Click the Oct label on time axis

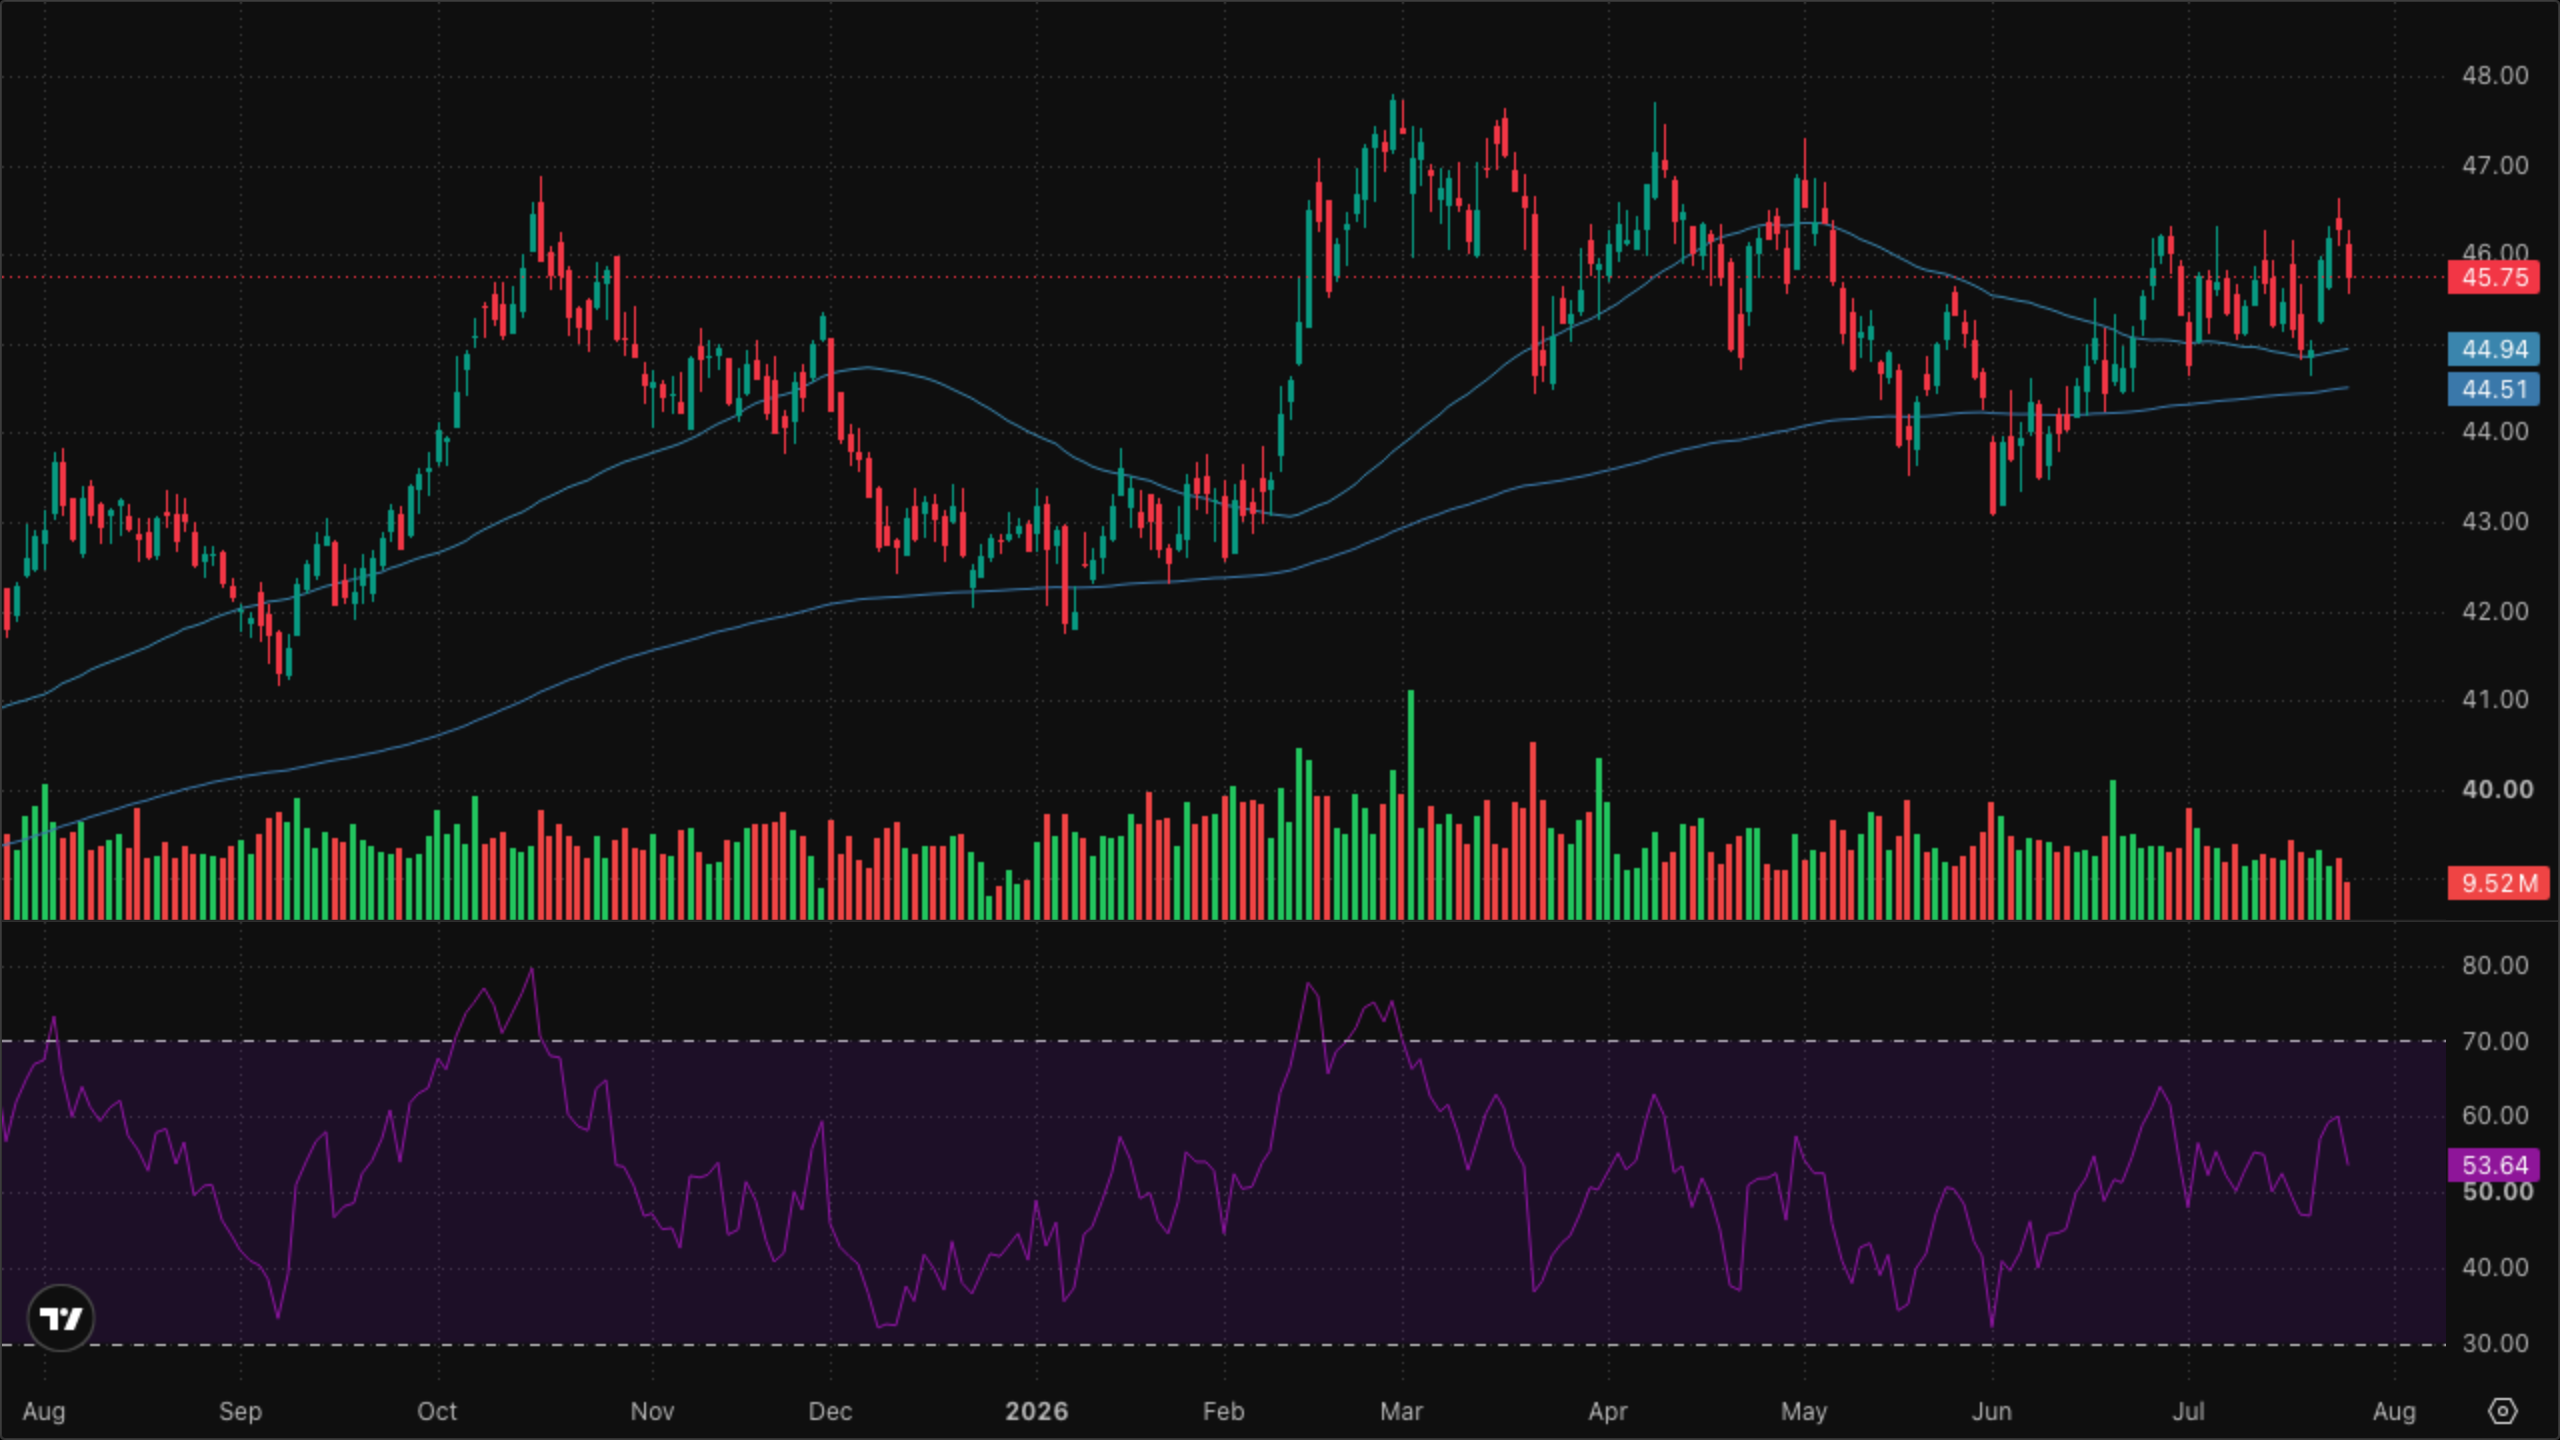[x=437, y=1411]
